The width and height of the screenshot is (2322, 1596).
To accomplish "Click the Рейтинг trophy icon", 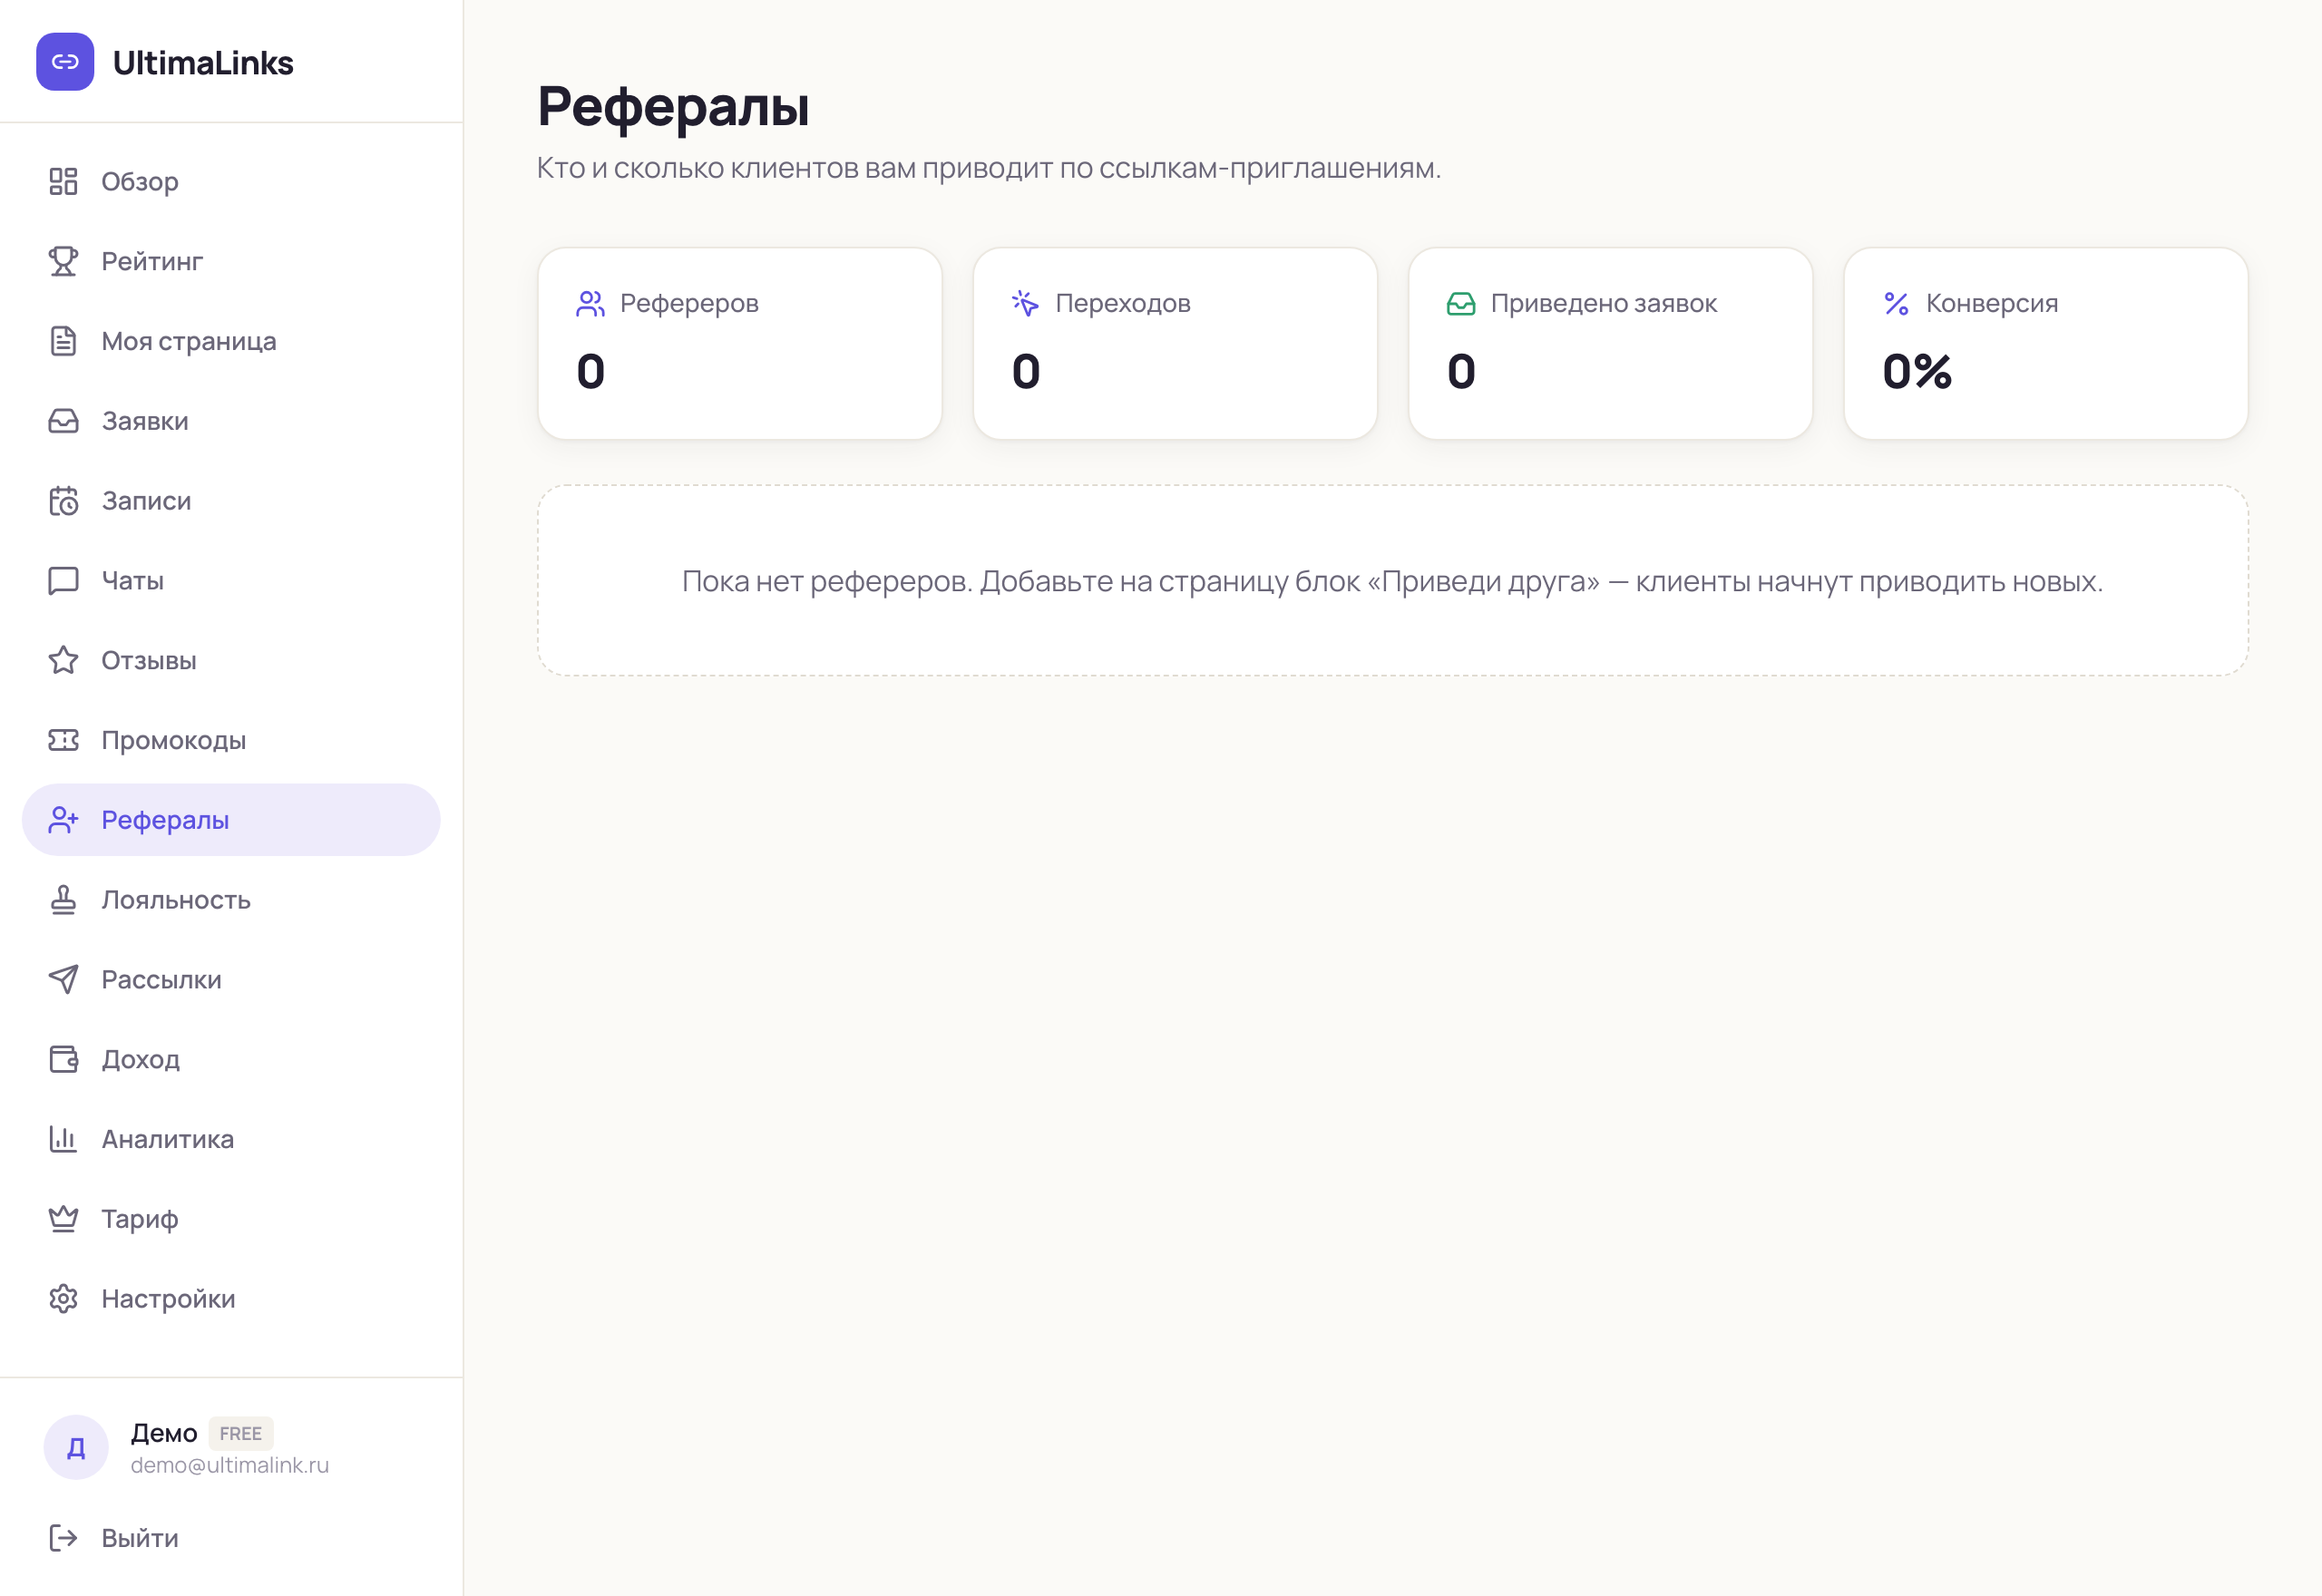I will point(63,261).
